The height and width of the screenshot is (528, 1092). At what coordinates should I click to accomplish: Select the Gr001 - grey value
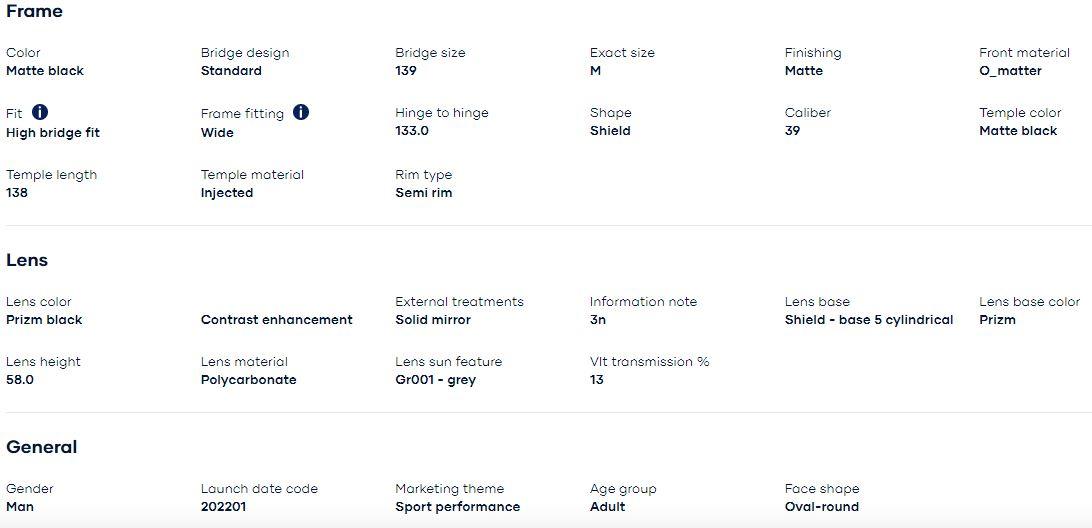[436, 380]
